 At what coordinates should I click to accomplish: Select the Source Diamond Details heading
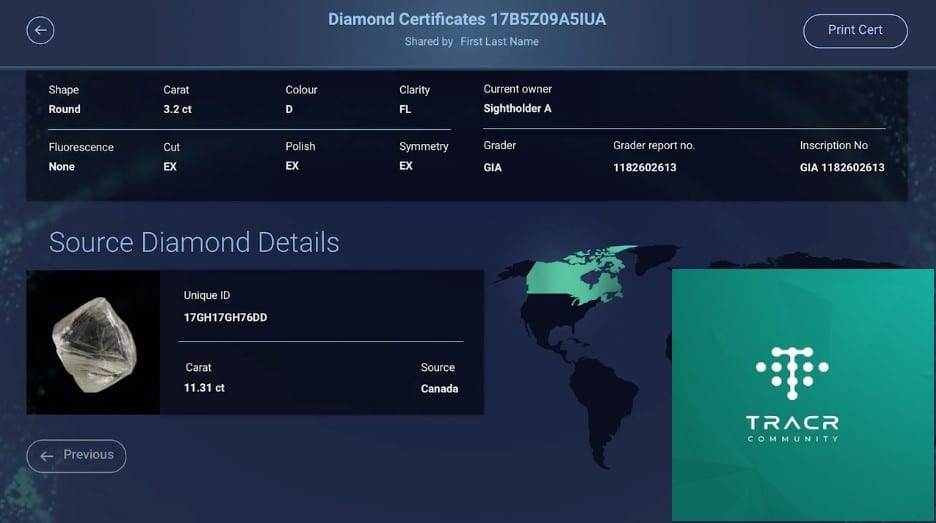(194, 242)
